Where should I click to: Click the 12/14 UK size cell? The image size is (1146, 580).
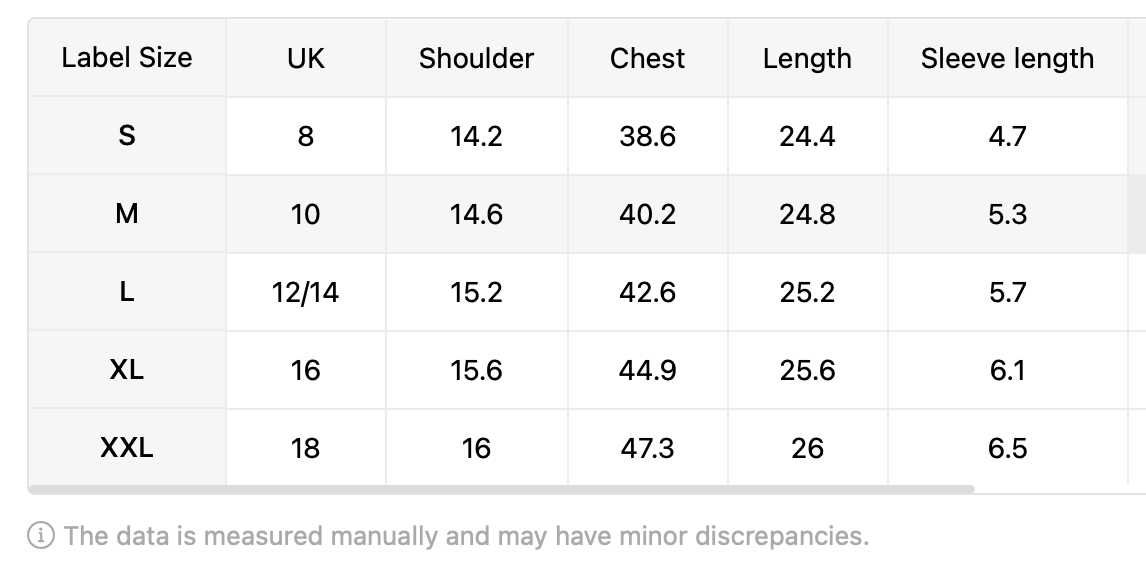[x=306, y=292]
